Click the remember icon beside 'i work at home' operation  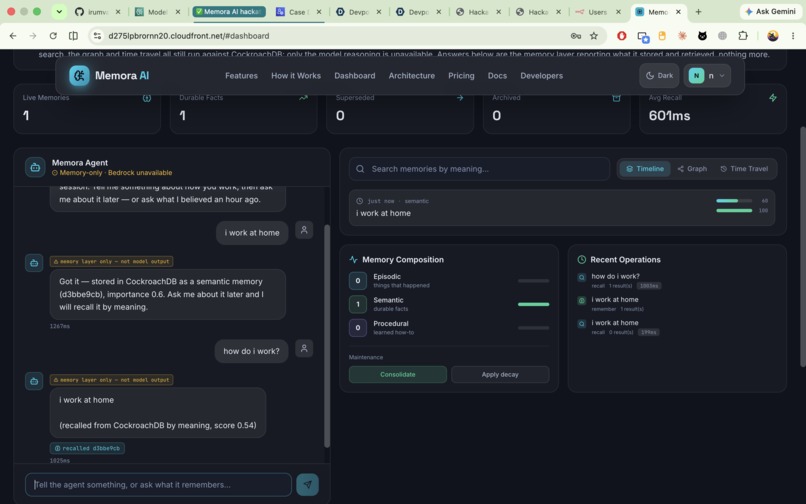click(581, 300)
